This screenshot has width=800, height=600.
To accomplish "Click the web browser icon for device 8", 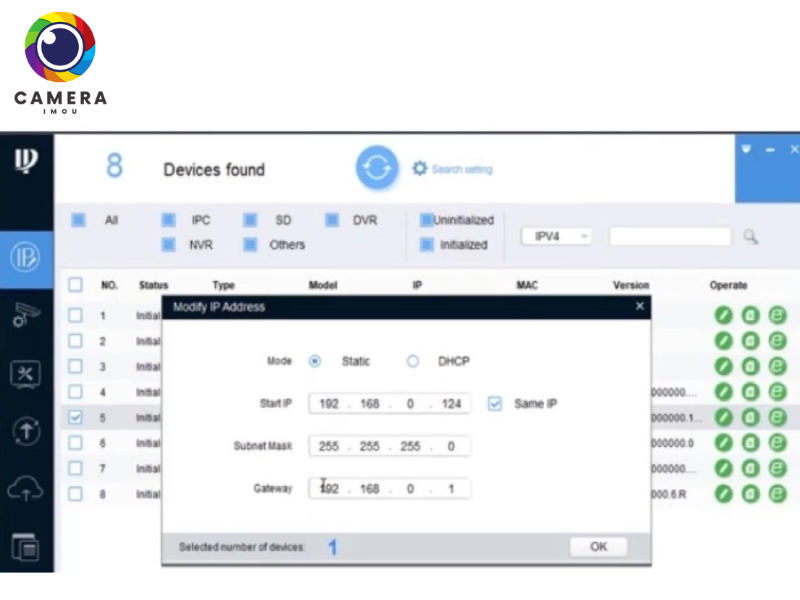I will [777, 493].
